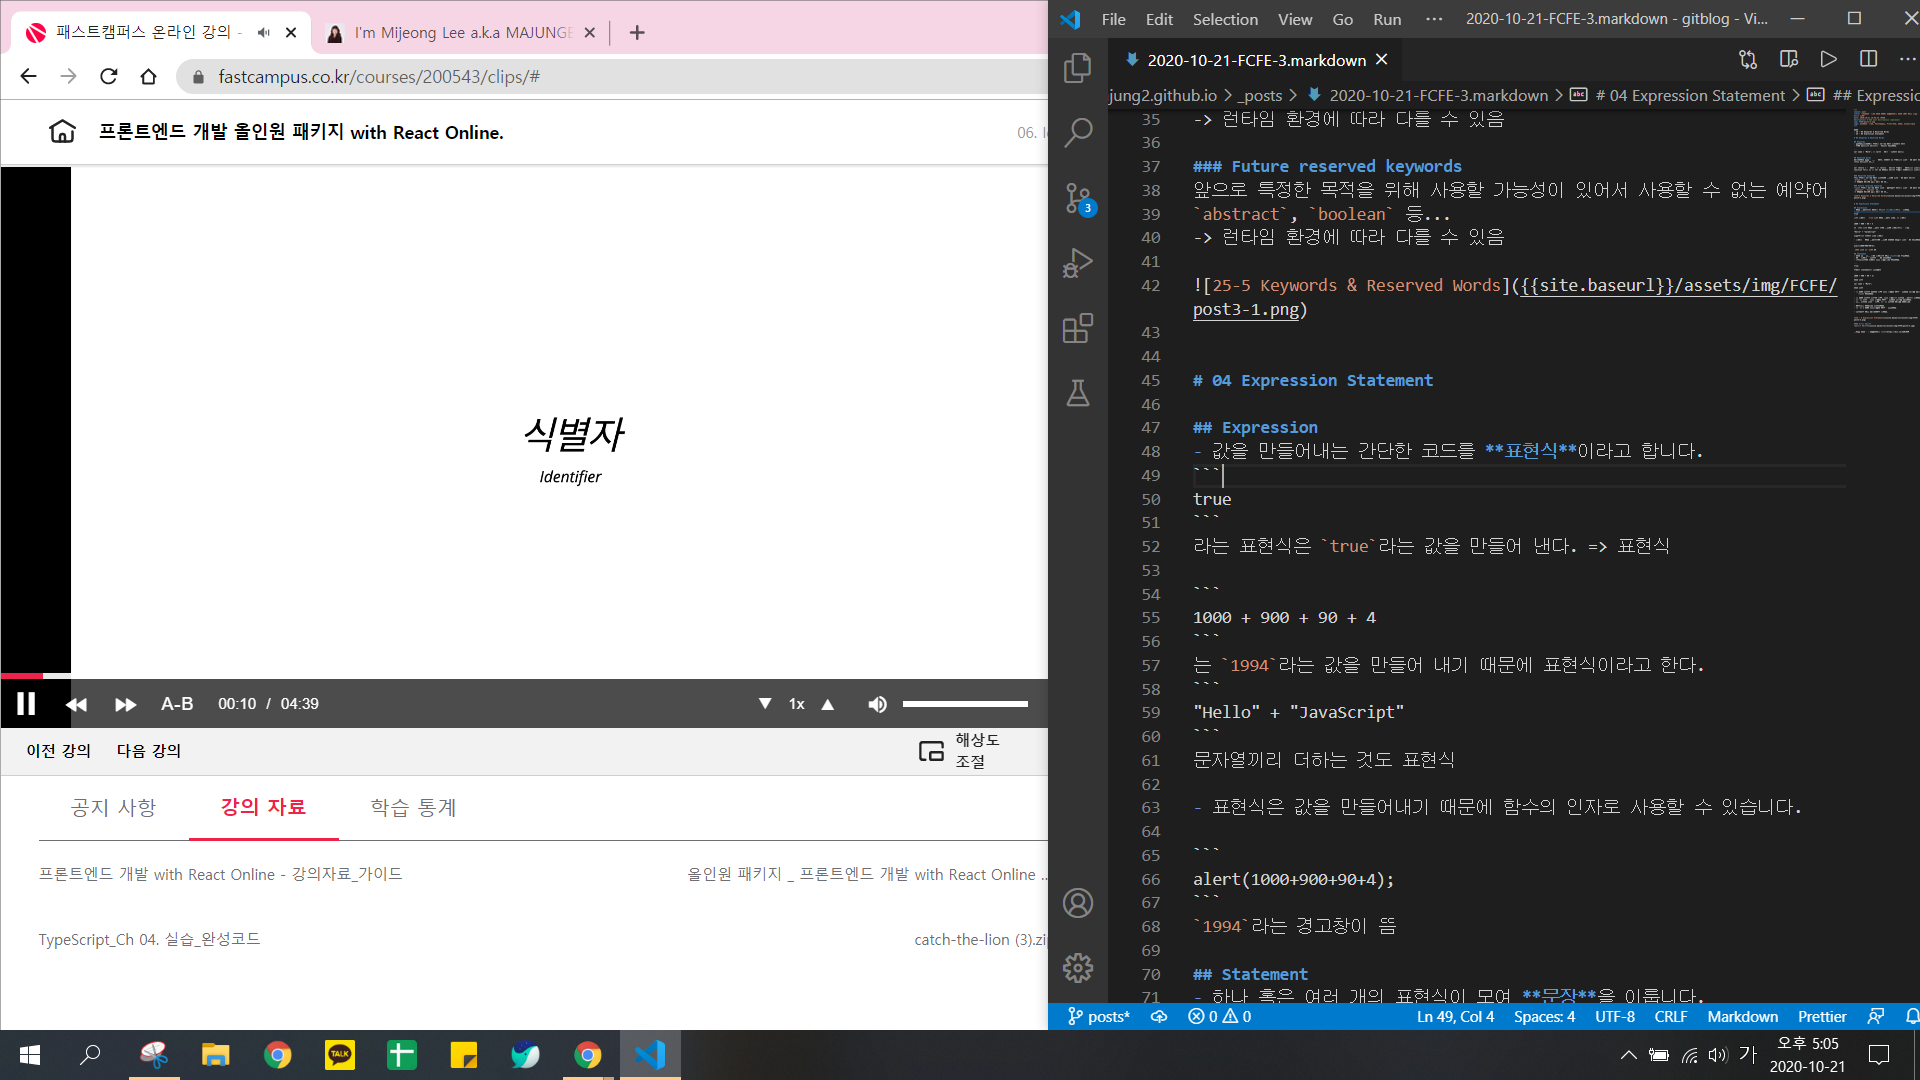Fast-forward the lecture video

pos(125,705)
